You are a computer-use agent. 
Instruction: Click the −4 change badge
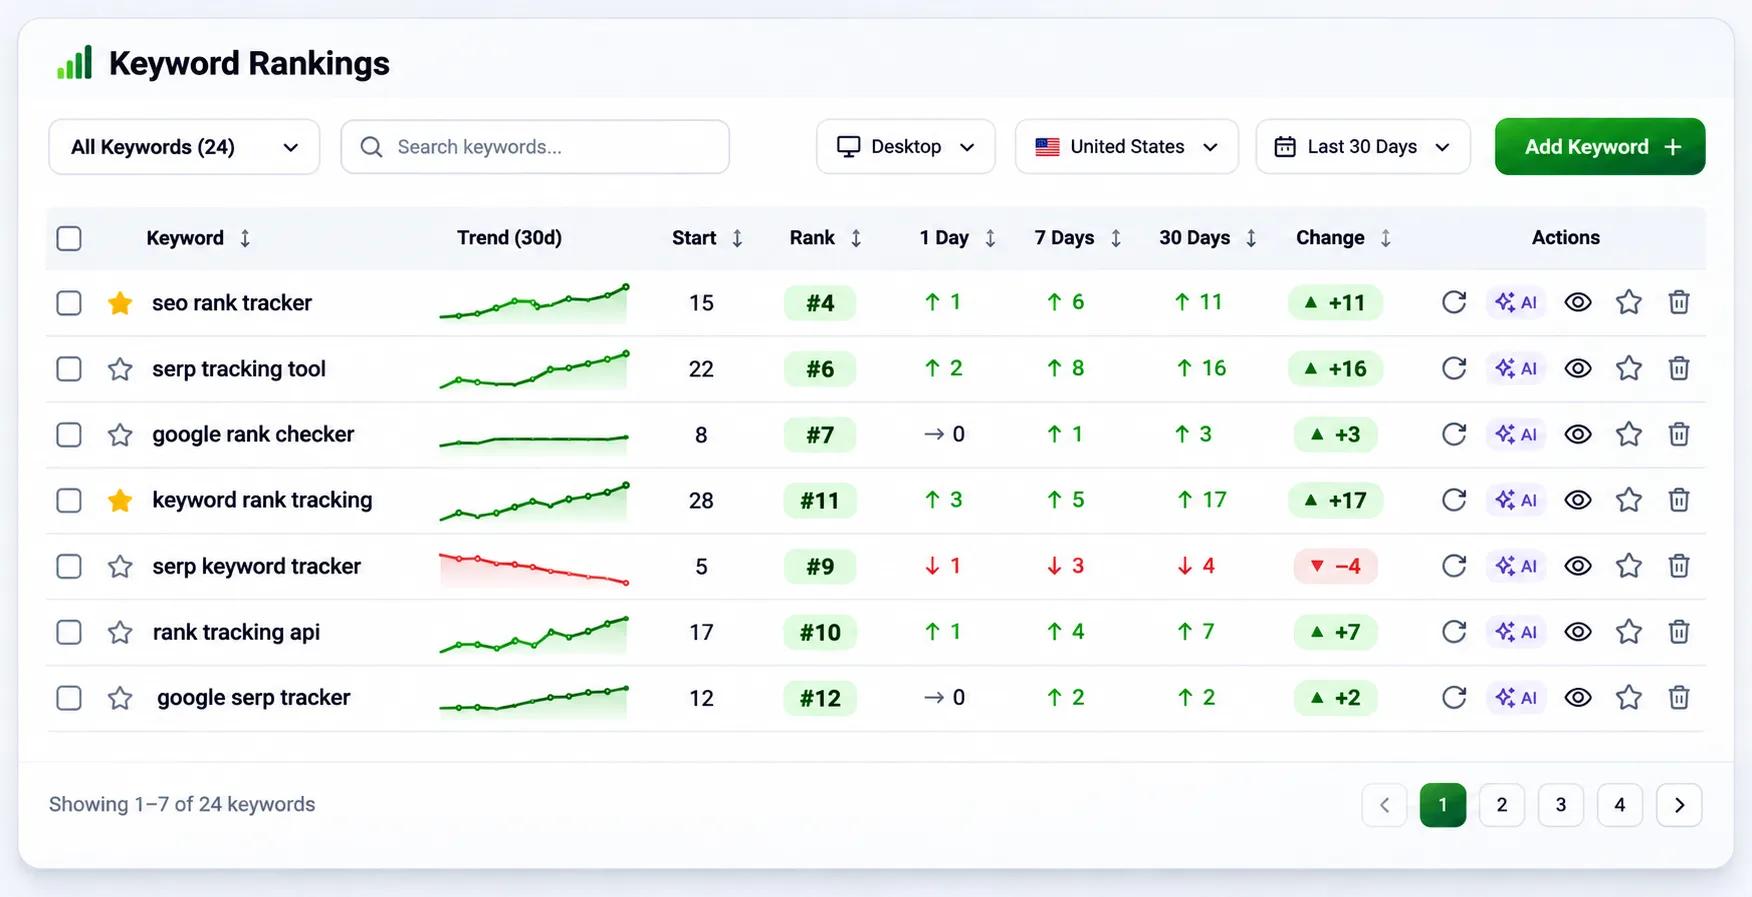point(1336,566)
